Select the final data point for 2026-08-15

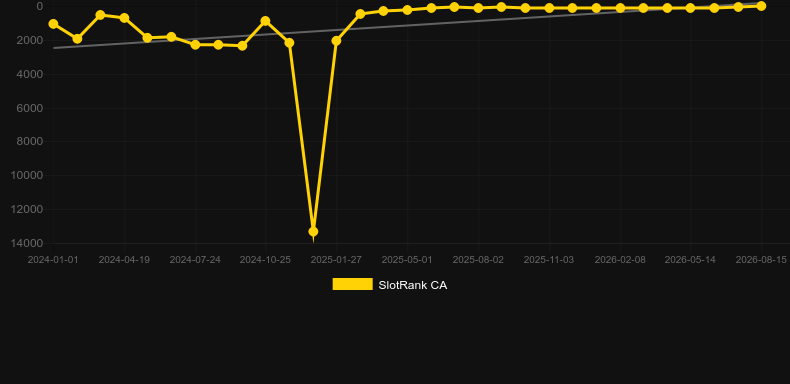pyautogui.click(x=761, y=6)
